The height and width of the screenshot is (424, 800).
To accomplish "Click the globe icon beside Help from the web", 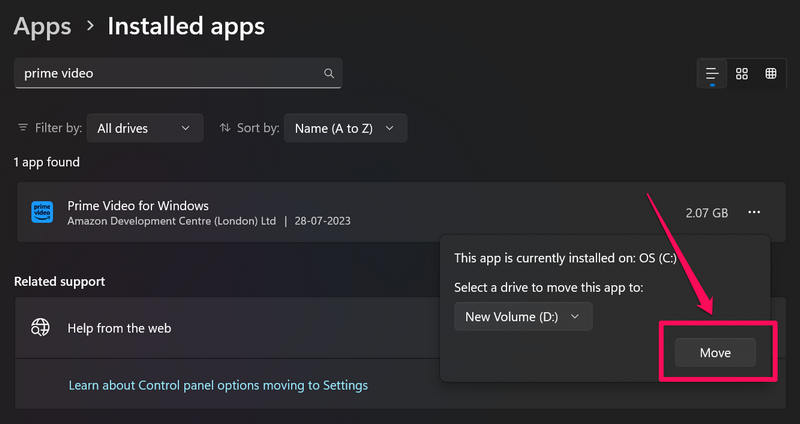I will 41,327.
